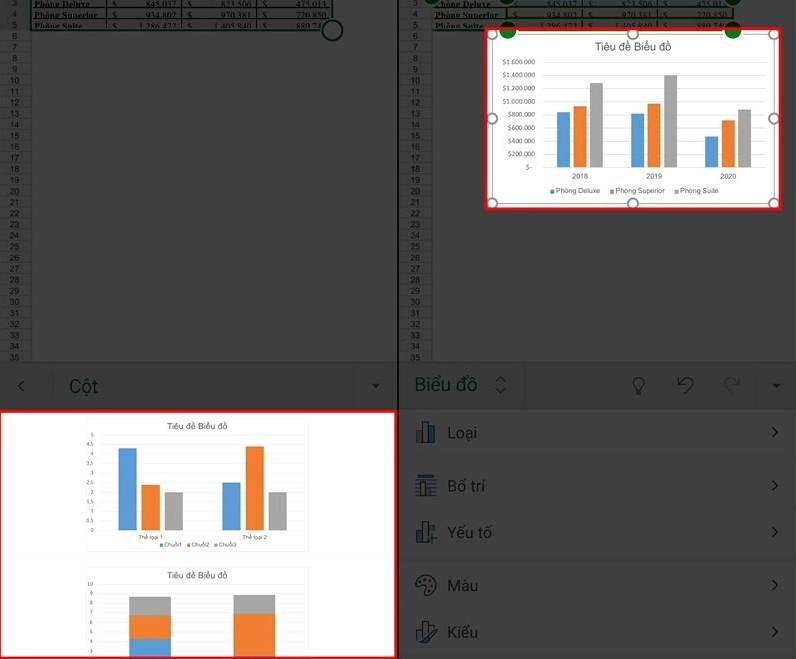Tap the Kiểu paintbrush icon
This screenshot has height=659, width=796.
pos(426,632)
